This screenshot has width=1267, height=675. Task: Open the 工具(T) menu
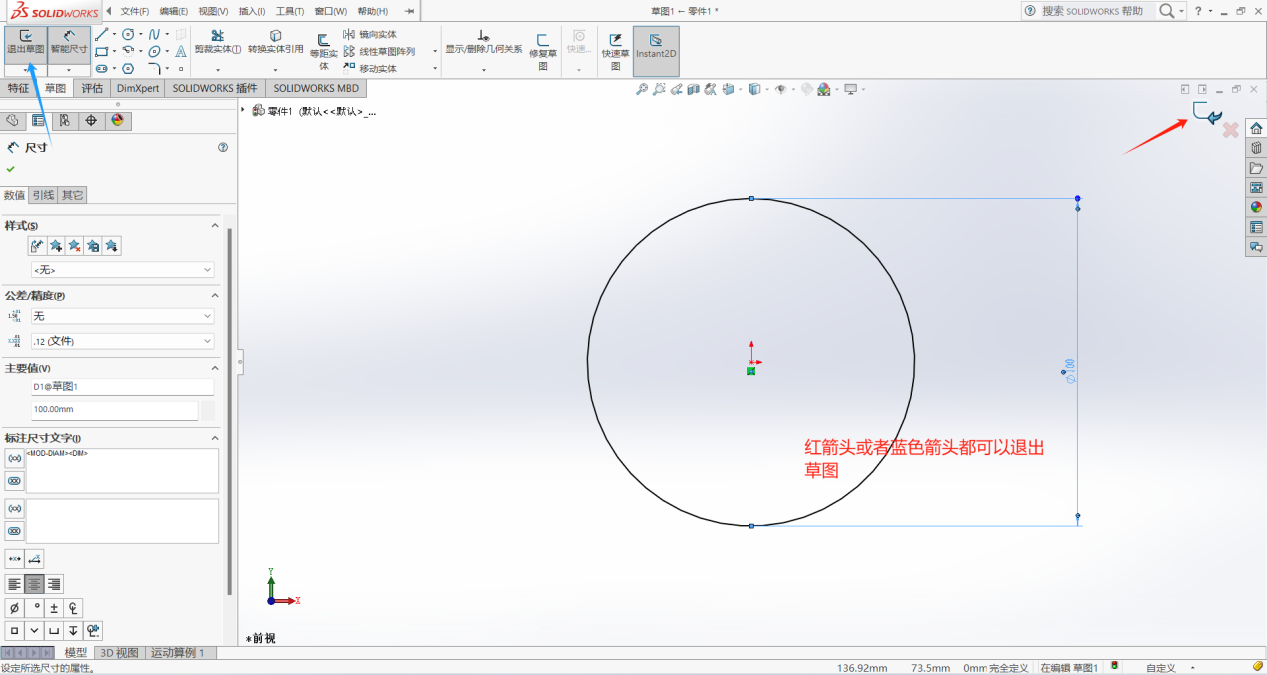tap(290, 11)
